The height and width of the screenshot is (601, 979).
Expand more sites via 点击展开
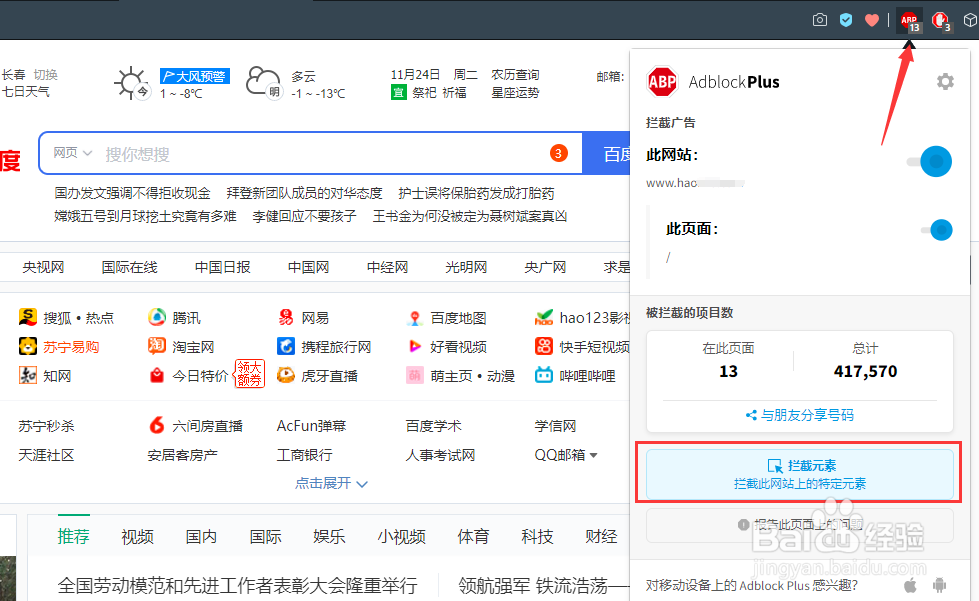[331, 483]
